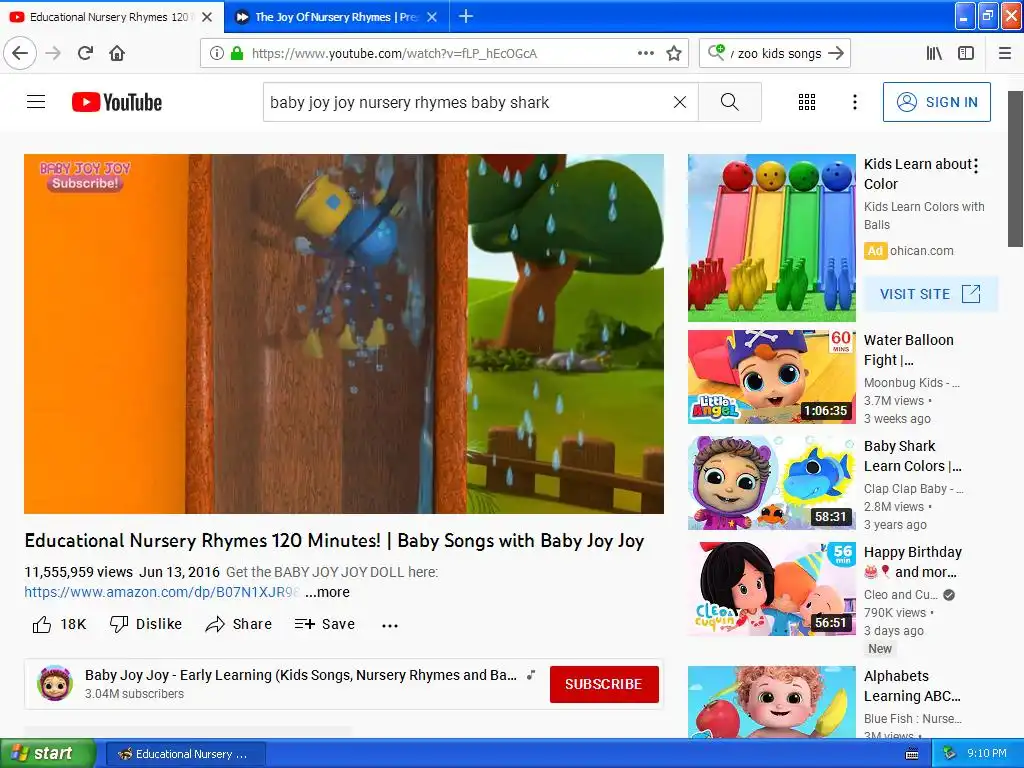Open Kids Learn about Color ad thumbnail
This screenshot has width=1024, height=768.
point(771,238)
